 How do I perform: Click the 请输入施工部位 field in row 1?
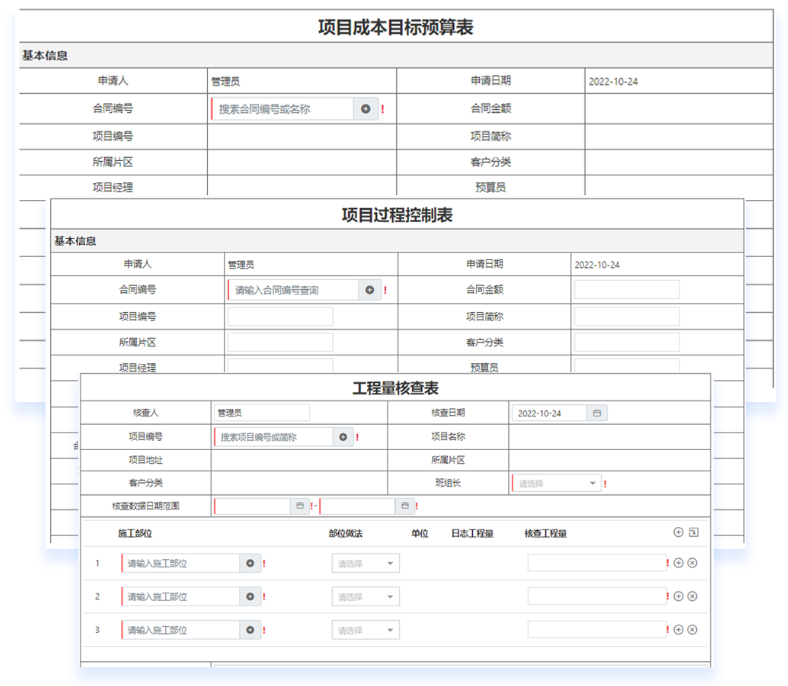[x=180, y=563]
